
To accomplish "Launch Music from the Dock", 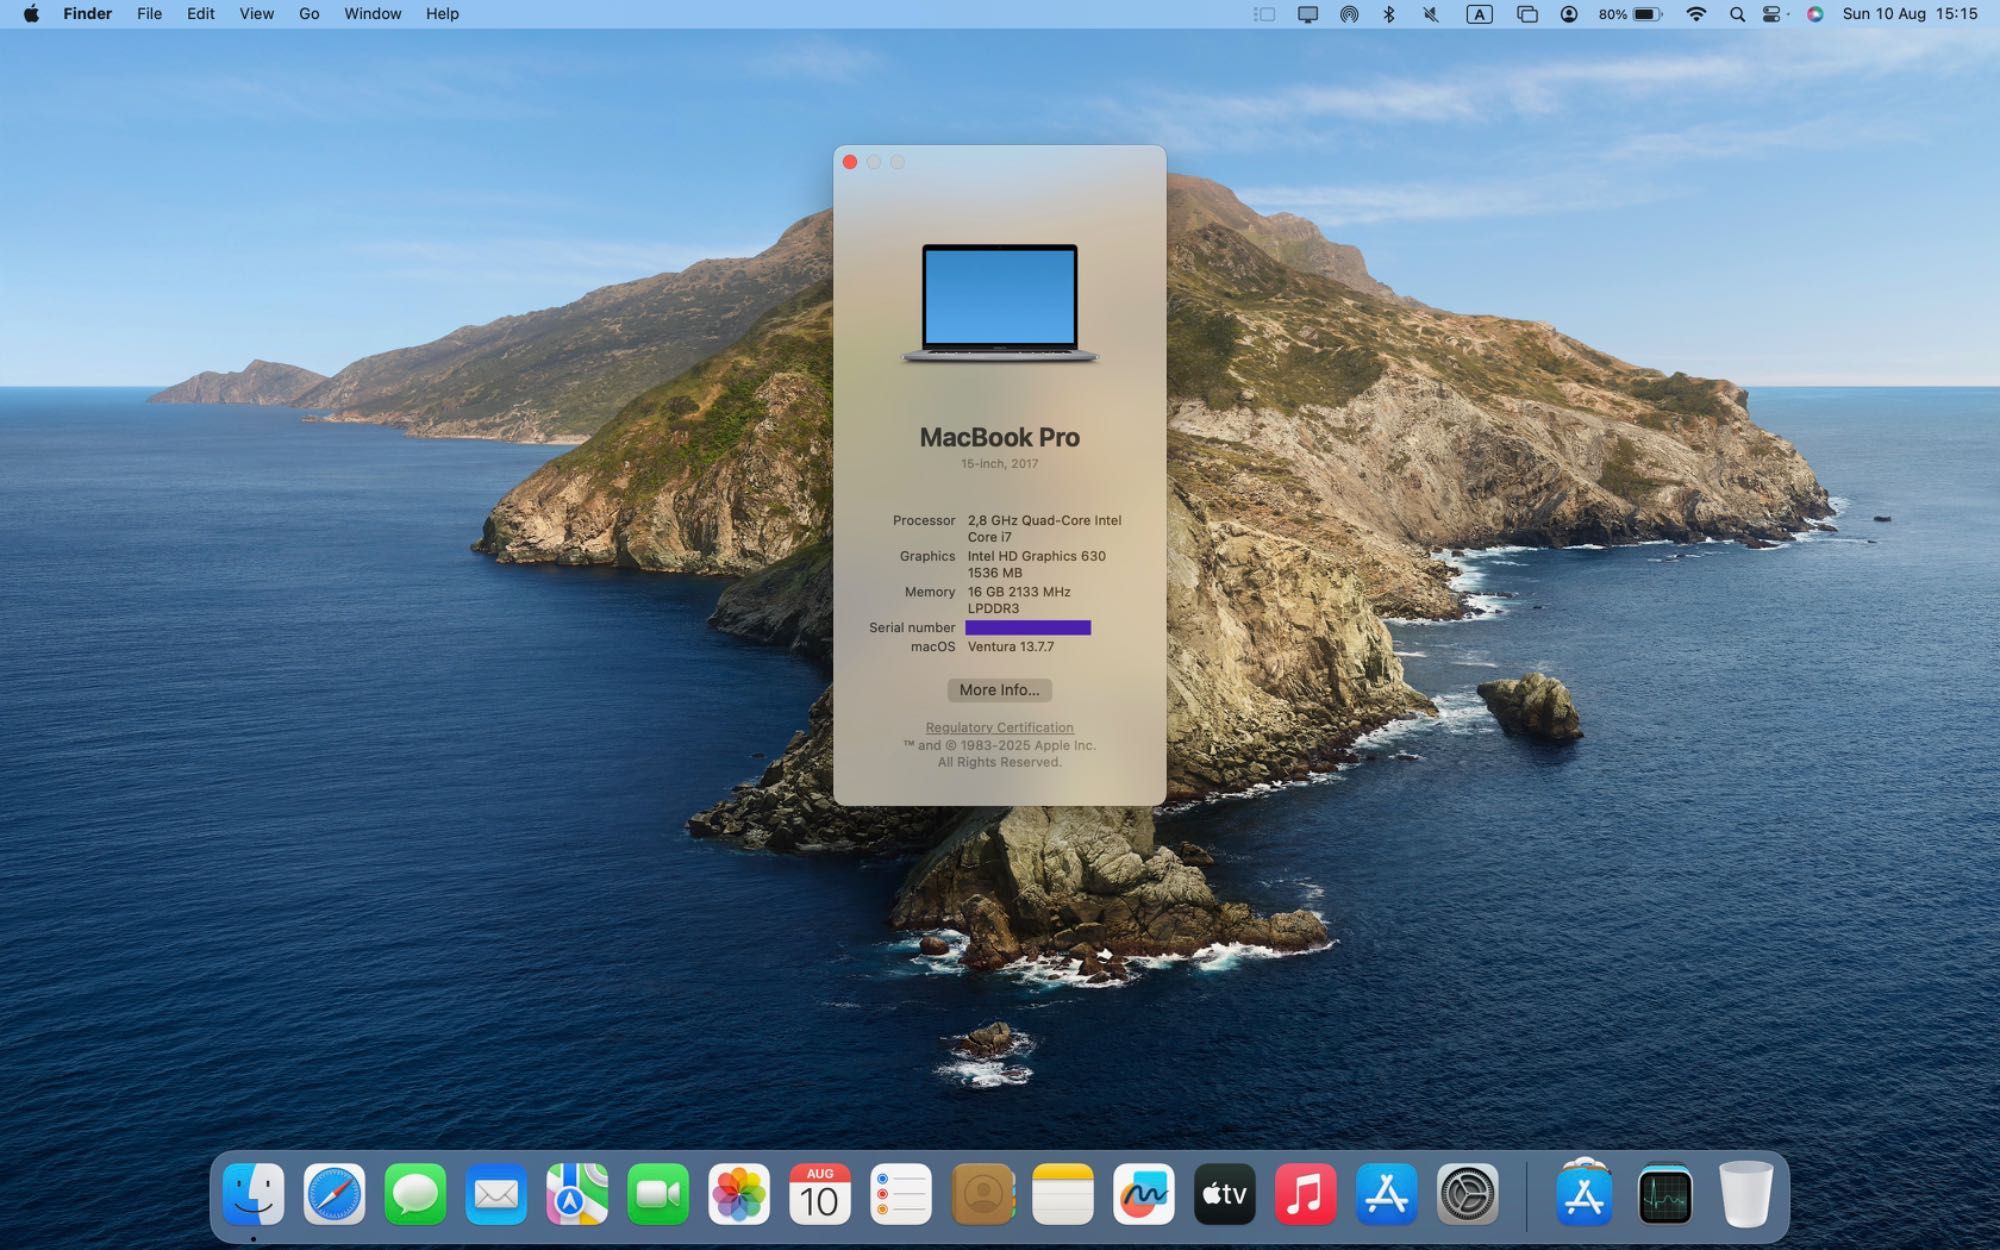I will tap(1306, 1194).
